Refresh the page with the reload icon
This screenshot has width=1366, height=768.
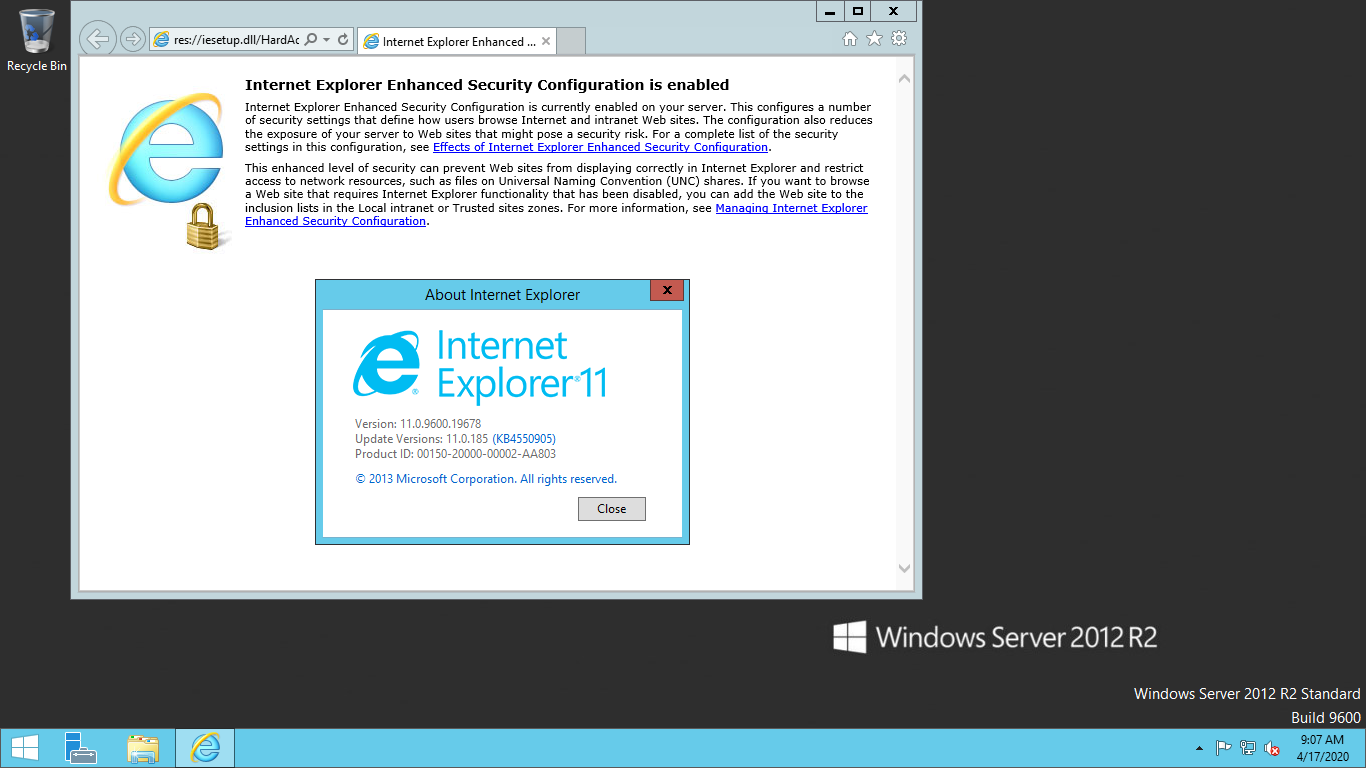click(343, 40)
